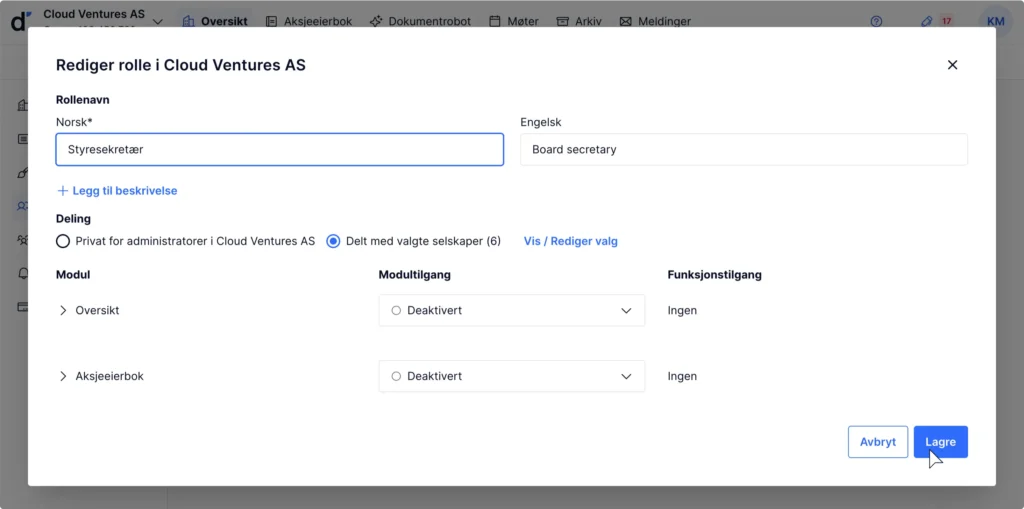Viewport: 1024px width, 509px height.
Task: Open the help question mark icon
Action: pyautogui.click(x=877, y=21)
